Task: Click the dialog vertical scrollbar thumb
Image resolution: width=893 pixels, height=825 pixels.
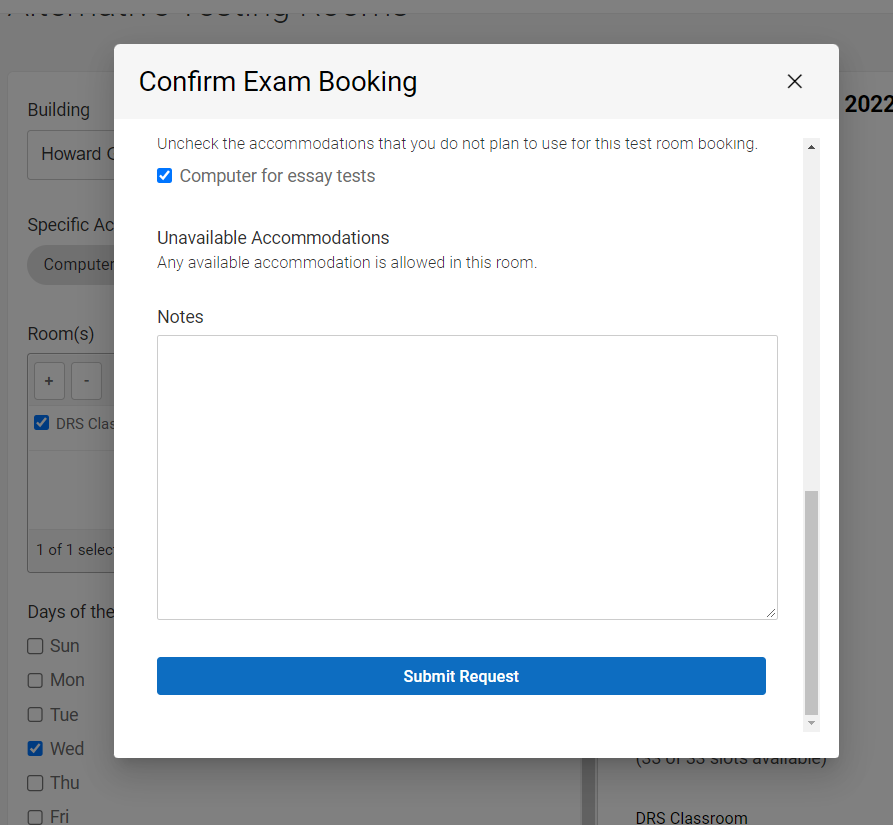Action: [x=812, y=602]
